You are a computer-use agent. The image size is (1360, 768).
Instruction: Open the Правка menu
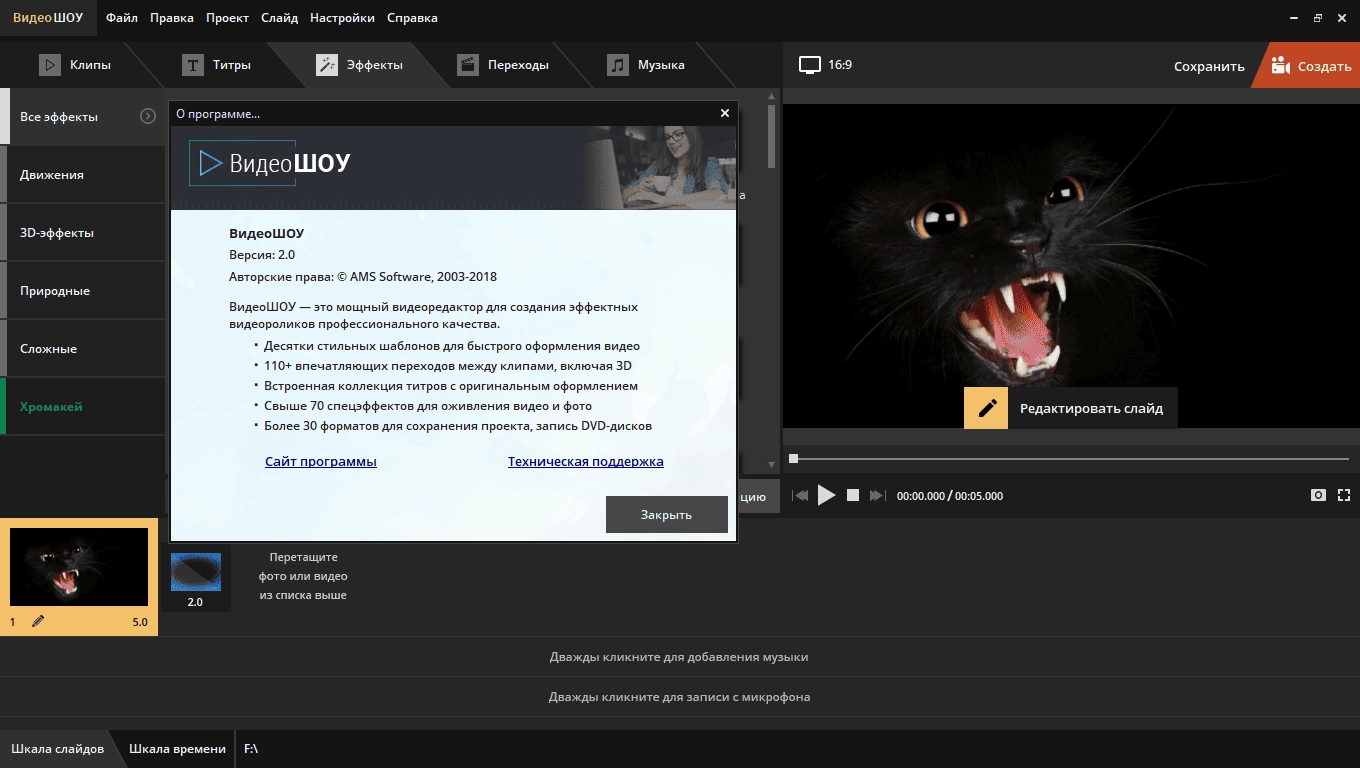coord(172,18)
